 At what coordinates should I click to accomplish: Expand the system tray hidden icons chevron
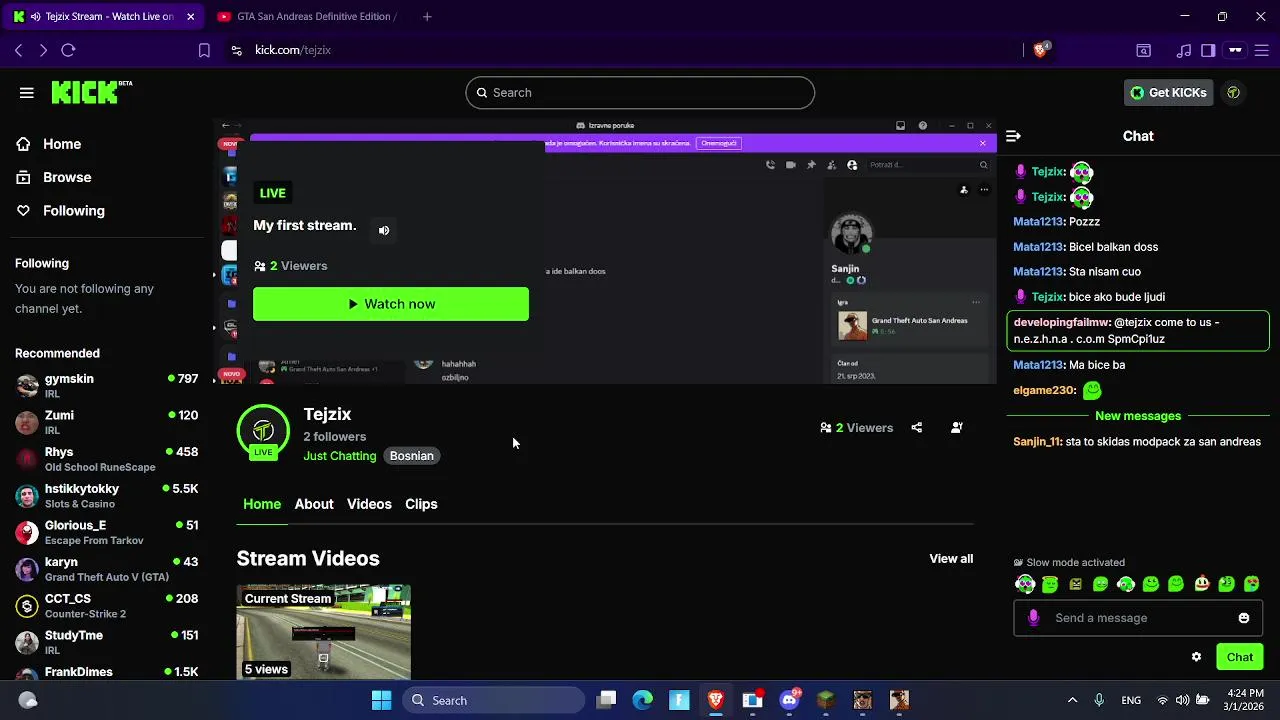click(1072, 700)
